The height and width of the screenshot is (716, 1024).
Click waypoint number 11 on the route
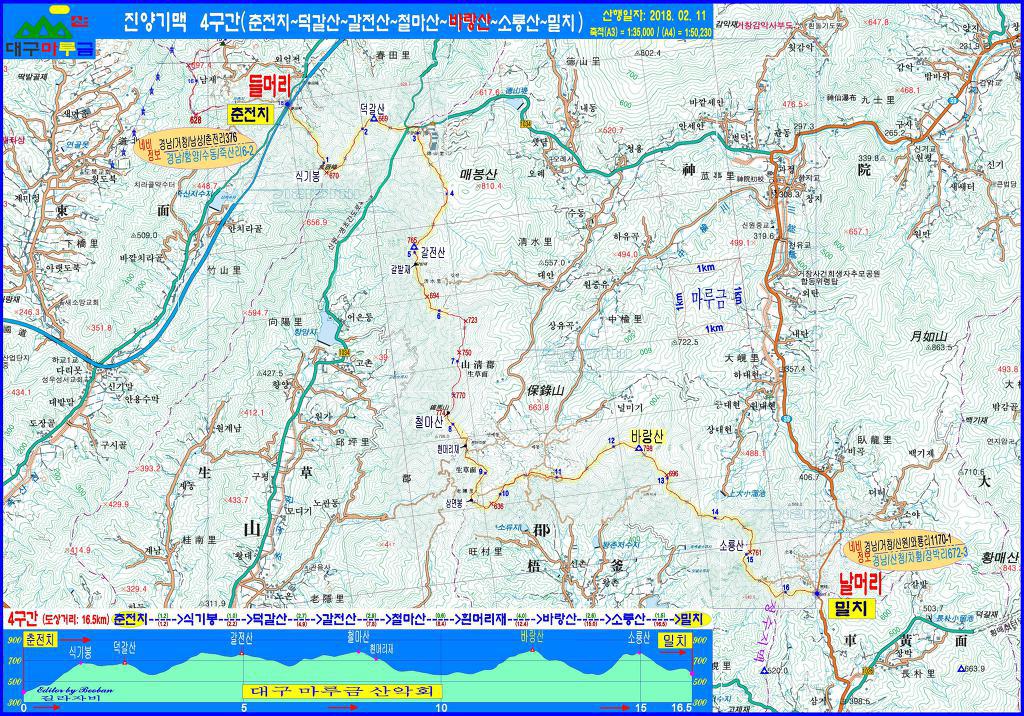[558, 472]
